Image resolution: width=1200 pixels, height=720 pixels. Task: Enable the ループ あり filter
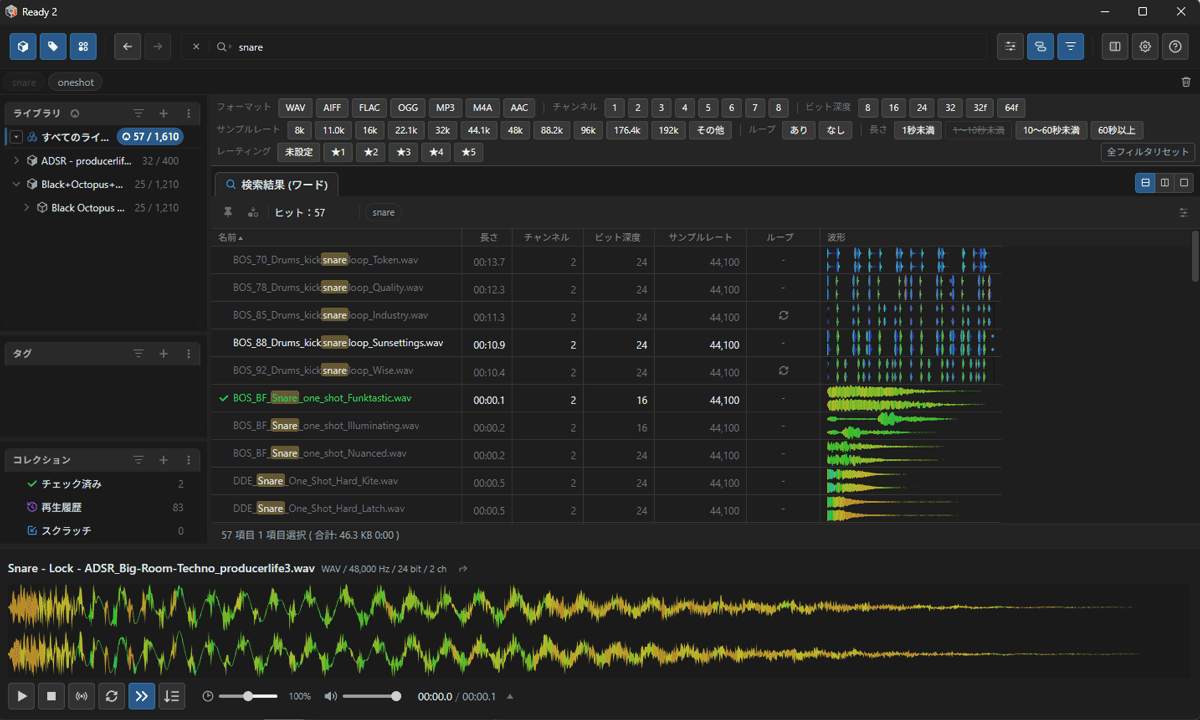coord(798,130)
